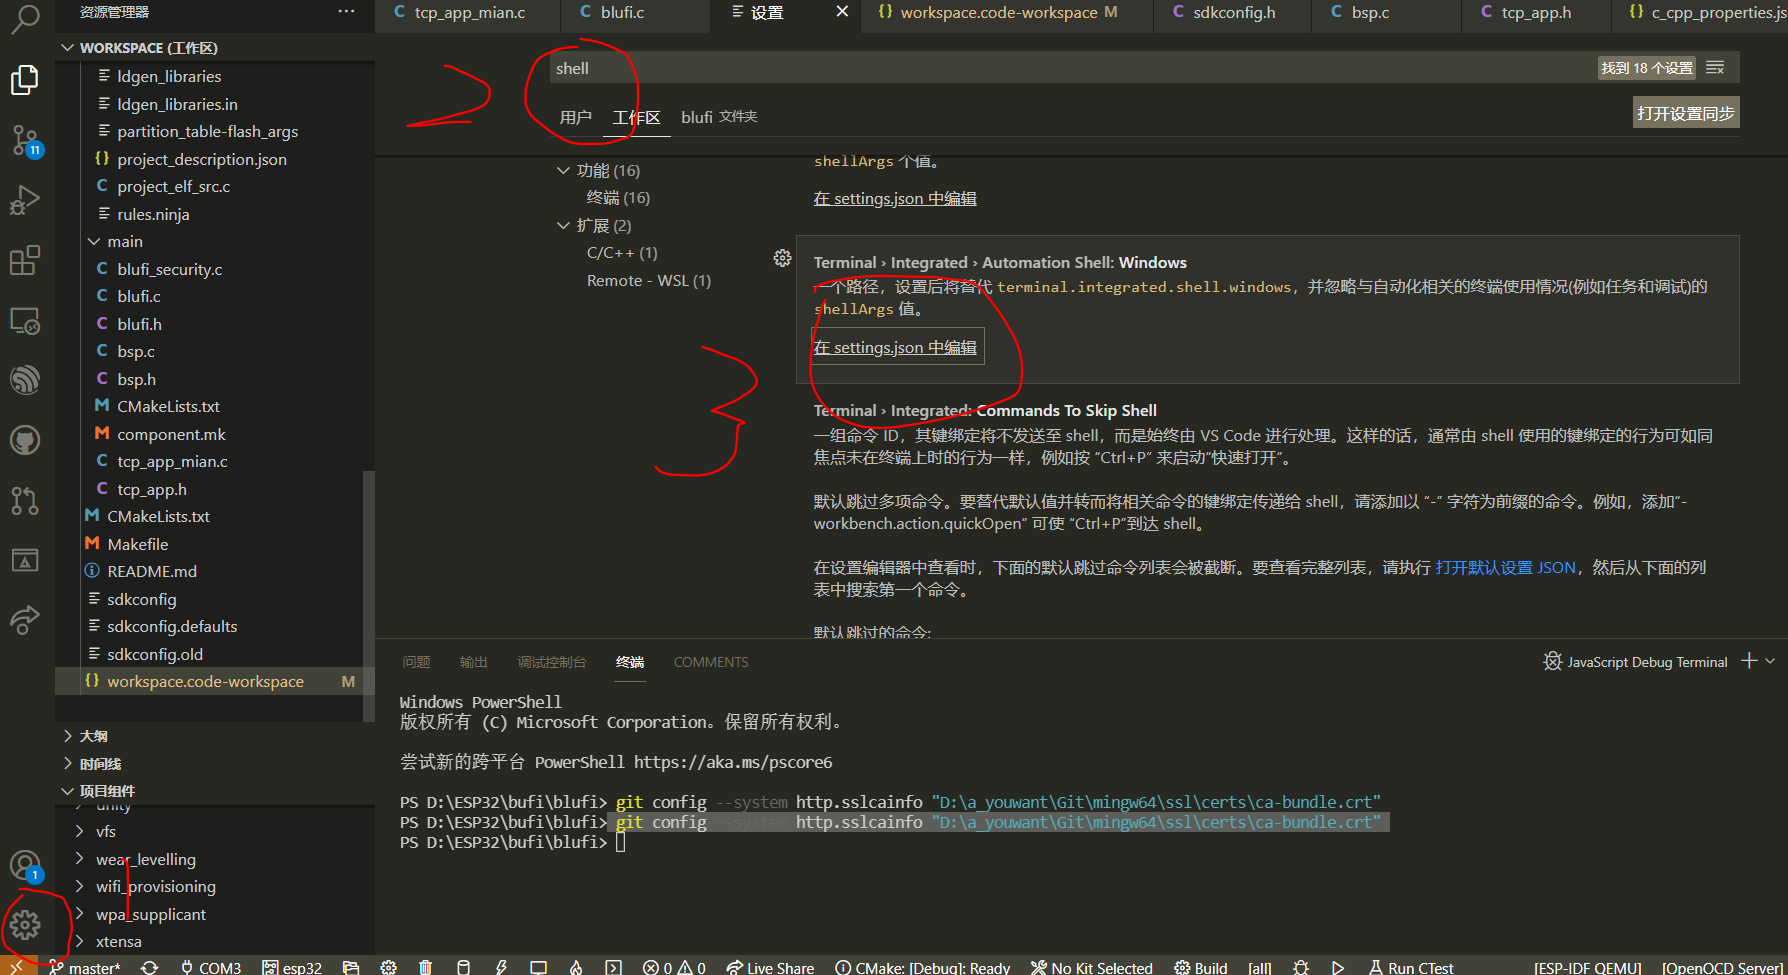Open the ESP-IDF SDK Configuration editor gear icon
This screenshot has width=1788, height=975.
(x=388, y=966)
